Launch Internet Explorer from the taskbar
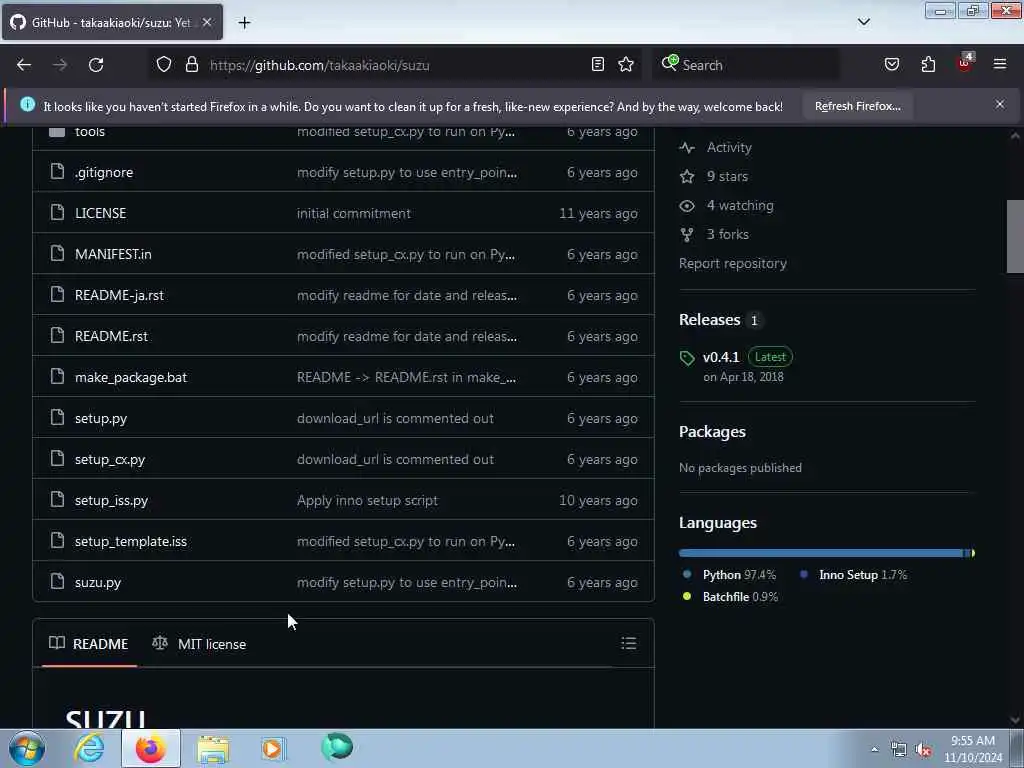 click(x=89, y=748)
